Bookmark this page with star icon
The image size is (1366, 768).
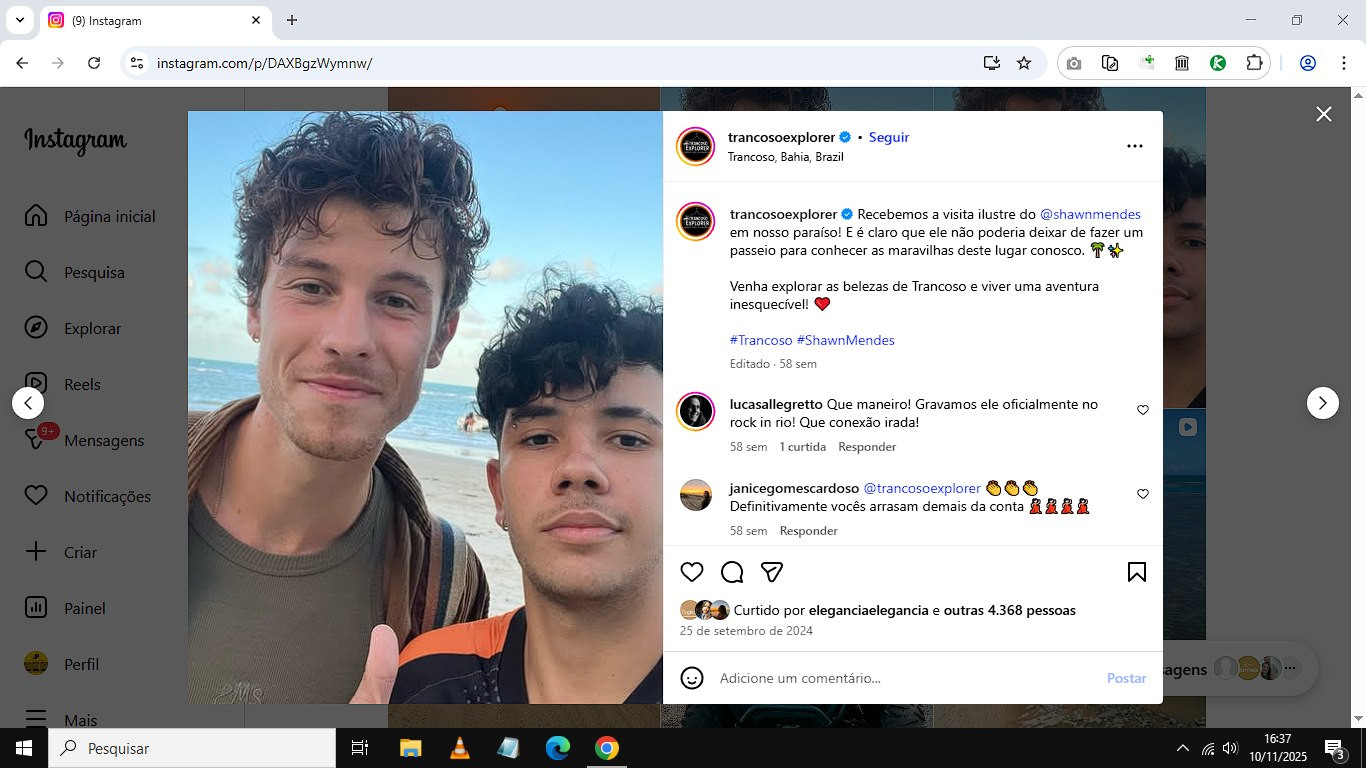click(1024, 63)
